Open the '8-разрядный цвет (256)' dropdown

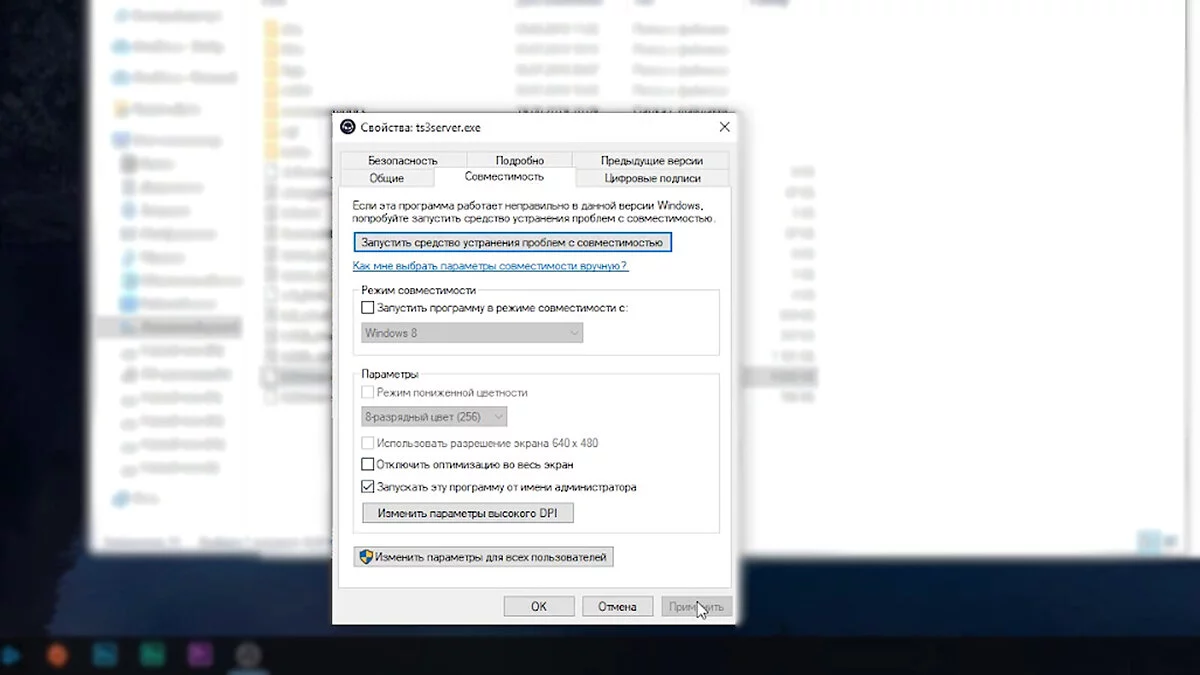[433, 416]
